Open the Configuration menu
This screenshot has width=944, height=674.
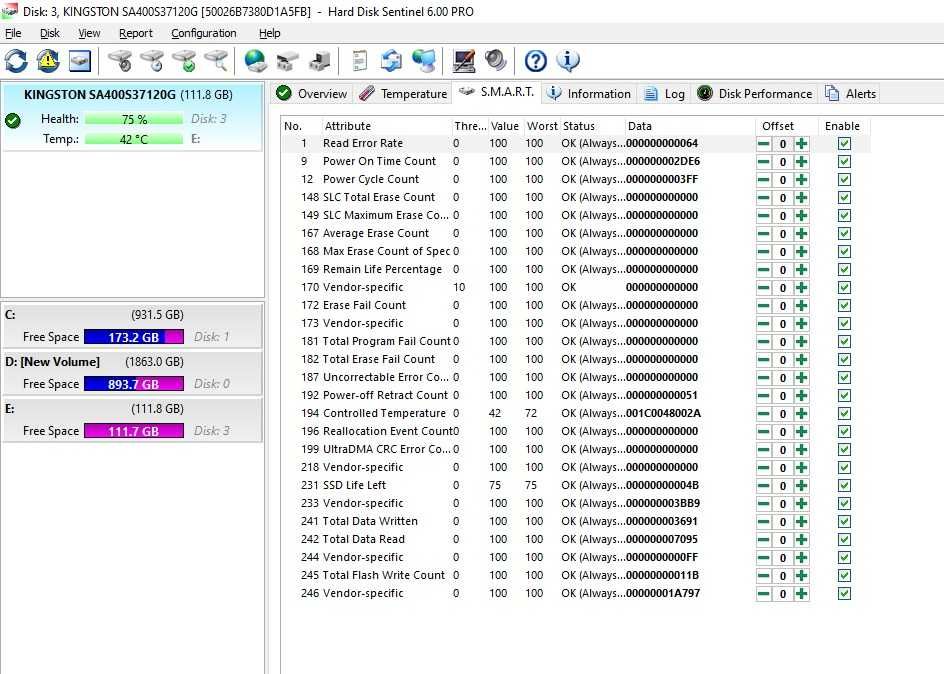click(x=203, y=33)
